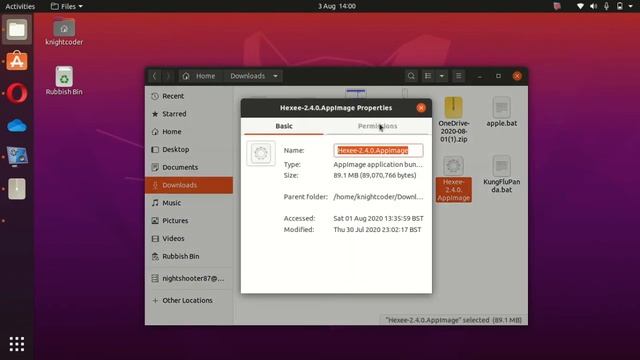Click the Modified date value
The height and width of the screenshot is (360, 640).
tap(377, 229)
